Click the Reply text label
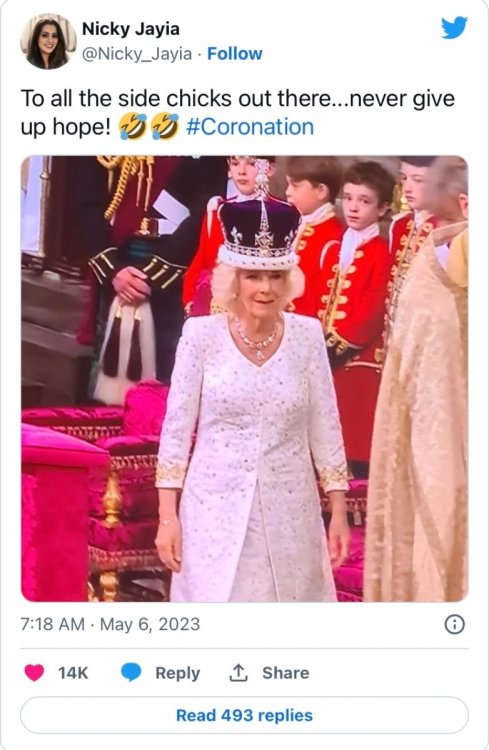The width and height of the screenshot is (489, 750). 178,673
